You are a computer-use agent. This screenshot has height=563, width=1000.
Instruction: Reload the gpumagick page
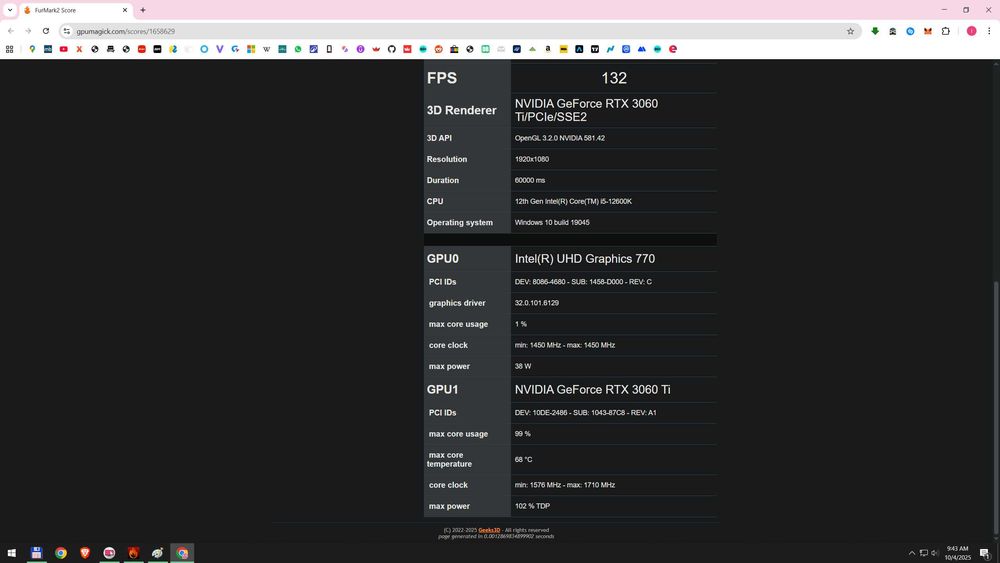coord(46,31)
